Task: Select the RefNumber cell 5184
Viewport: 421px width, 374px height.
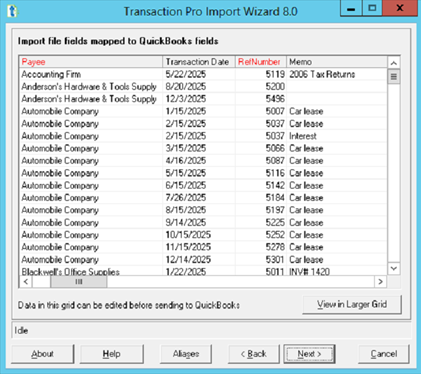Action: (x=261, y=198)
